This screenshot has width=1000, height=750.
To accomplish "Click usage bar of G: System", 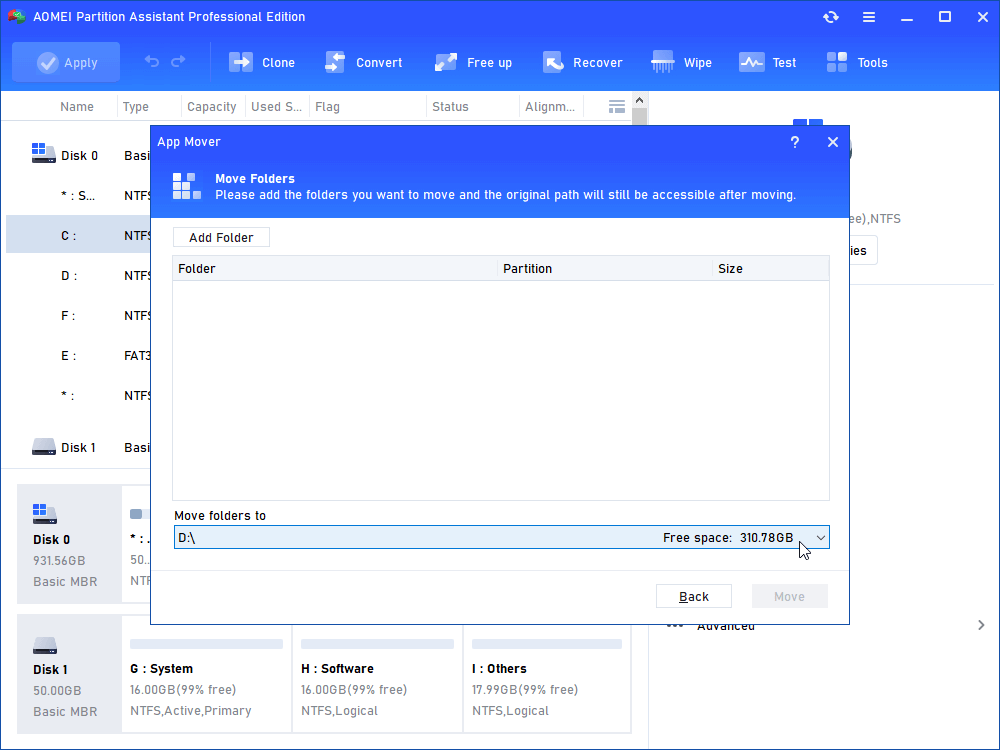I will point(207,644).
